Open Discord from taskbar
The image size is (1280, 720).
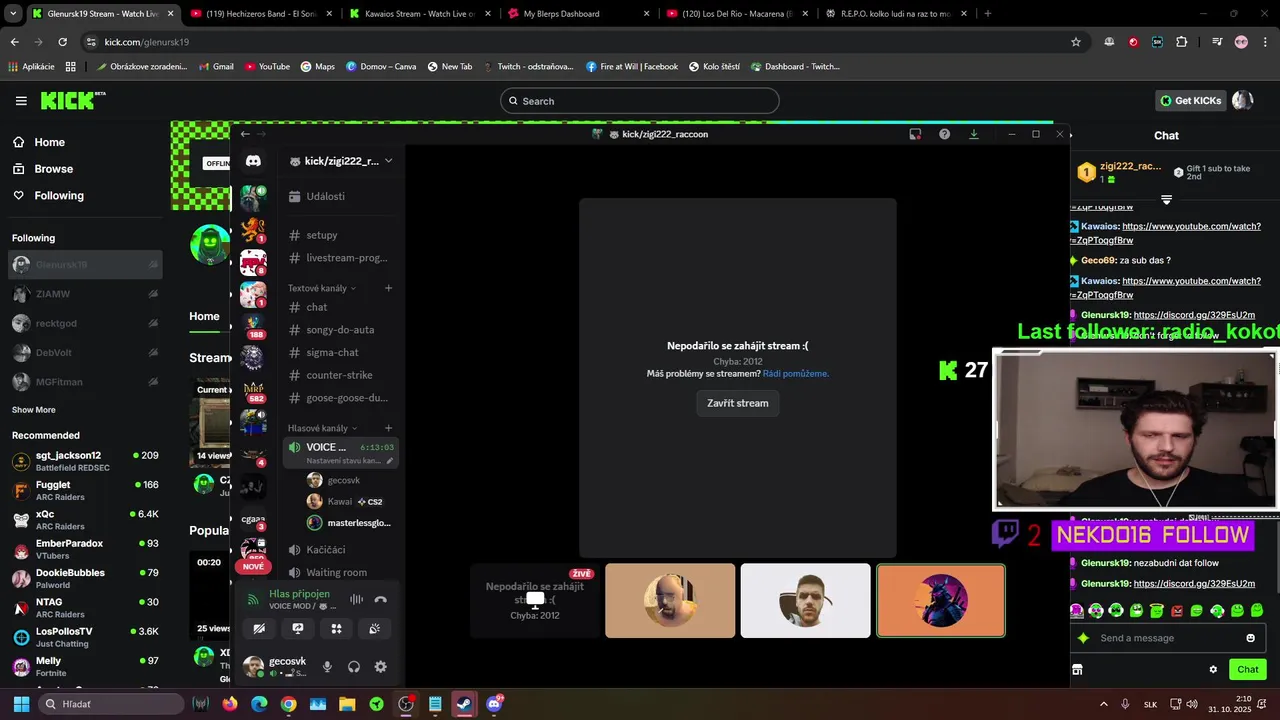point(494,704)
